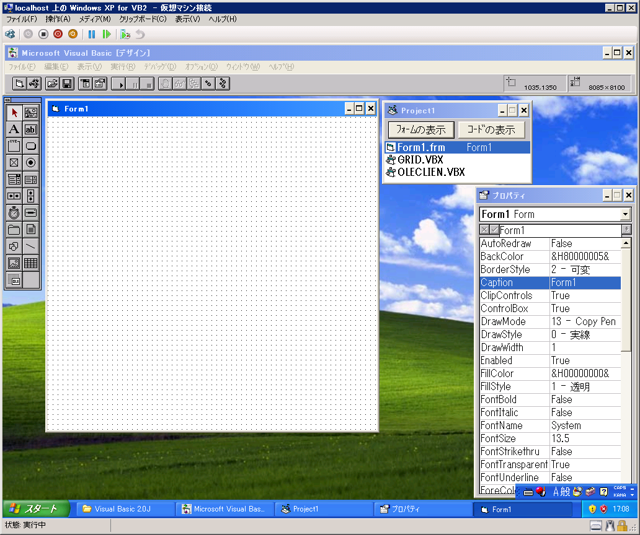640x535 pixels.
Task: Click the property value edit field showing Form1
Action: (x=560, y=230)
